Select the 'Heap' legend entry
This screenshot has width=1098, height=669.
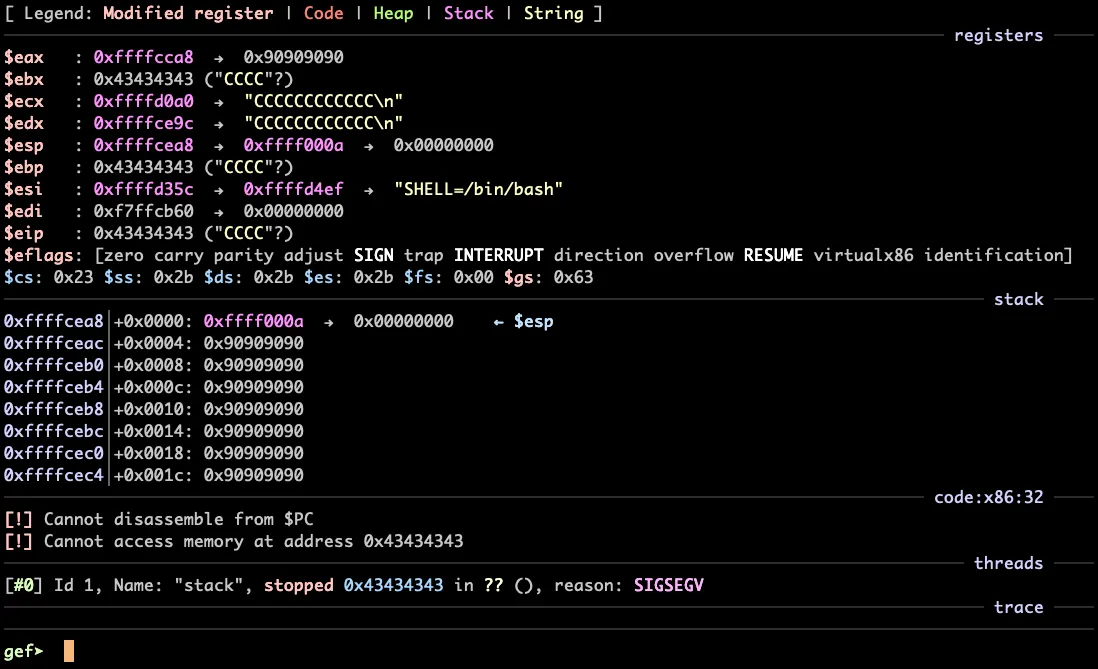pos(393,13)
